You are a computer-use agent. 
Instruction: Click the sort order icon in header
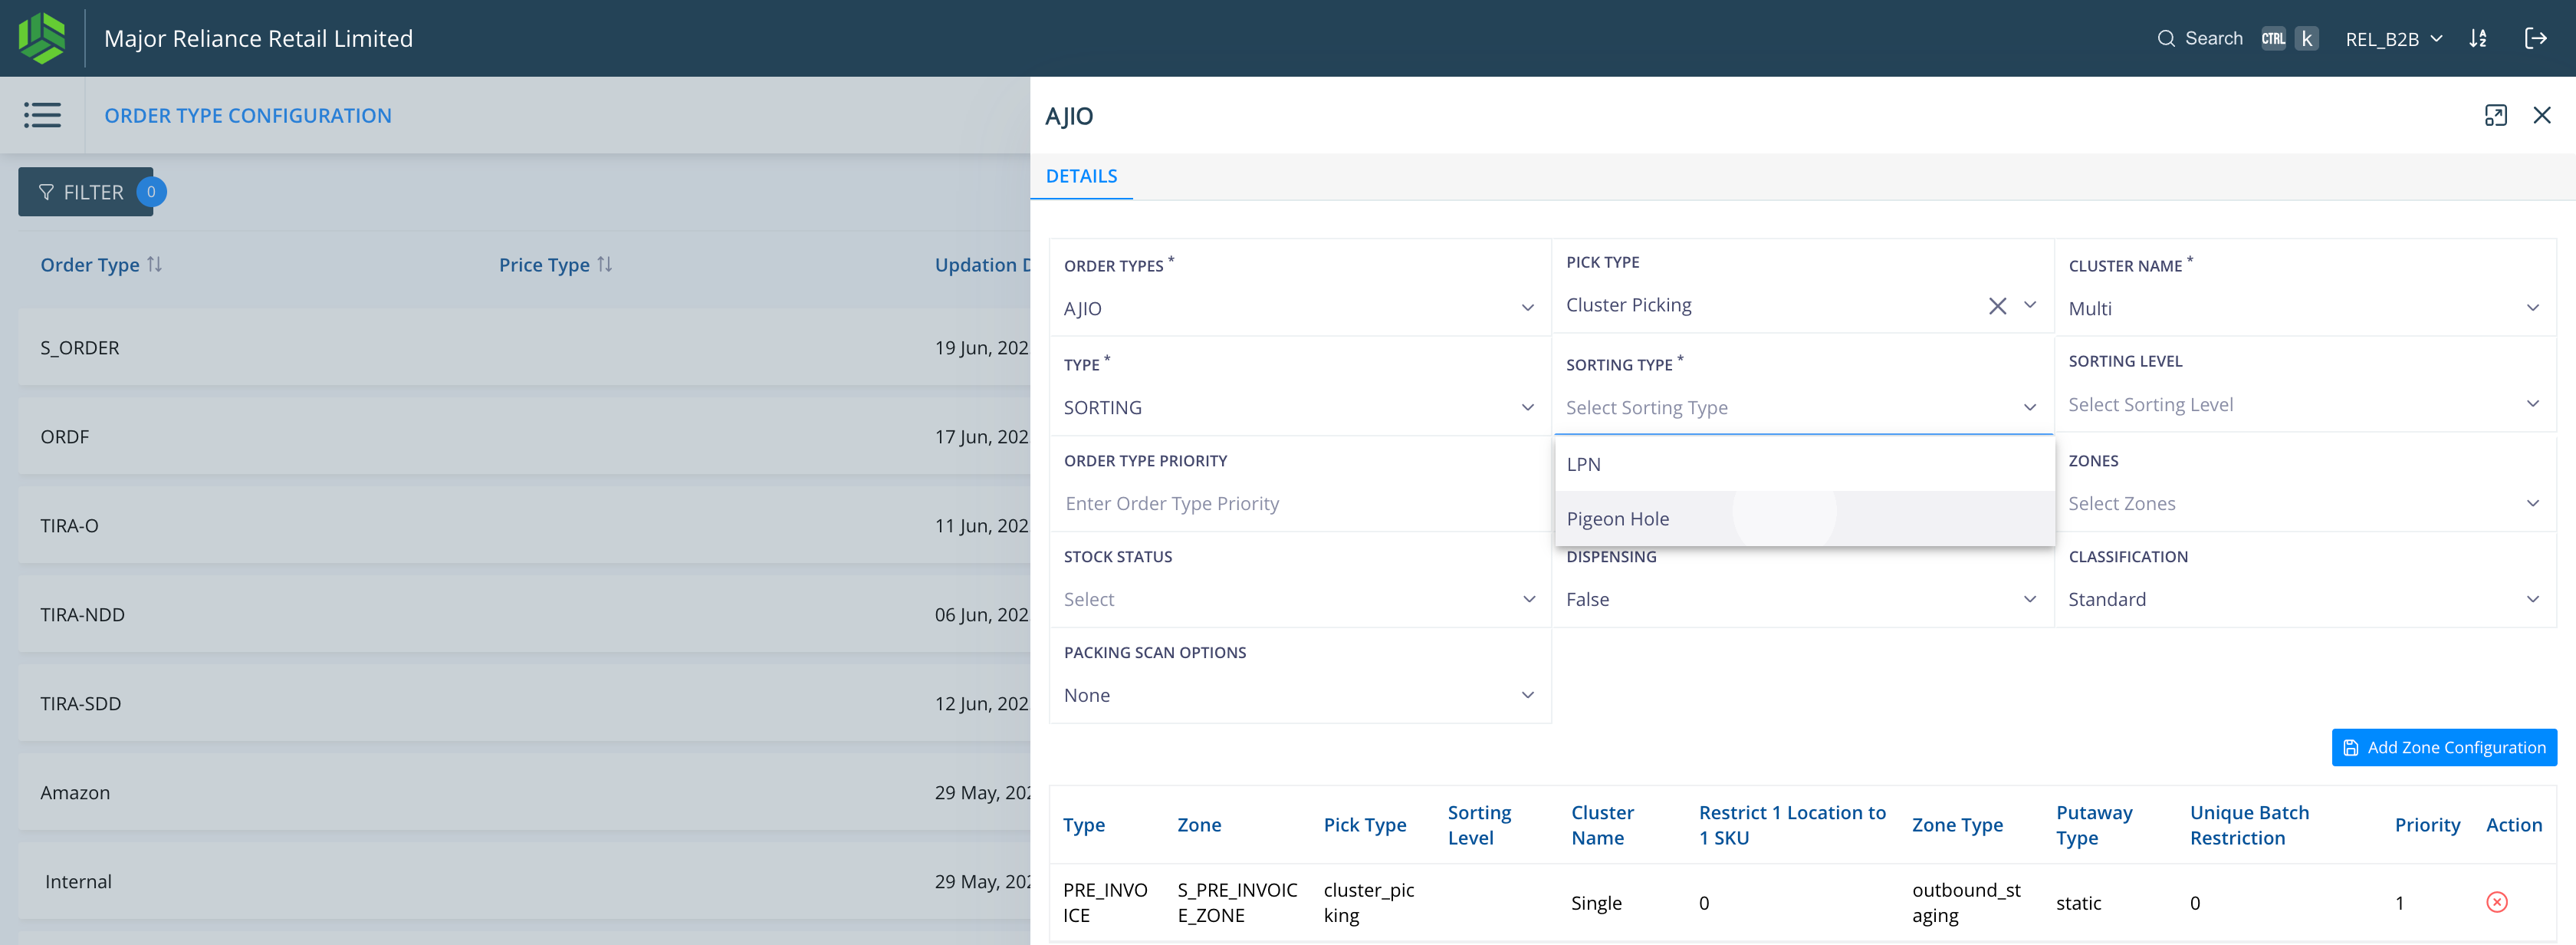2478,38
